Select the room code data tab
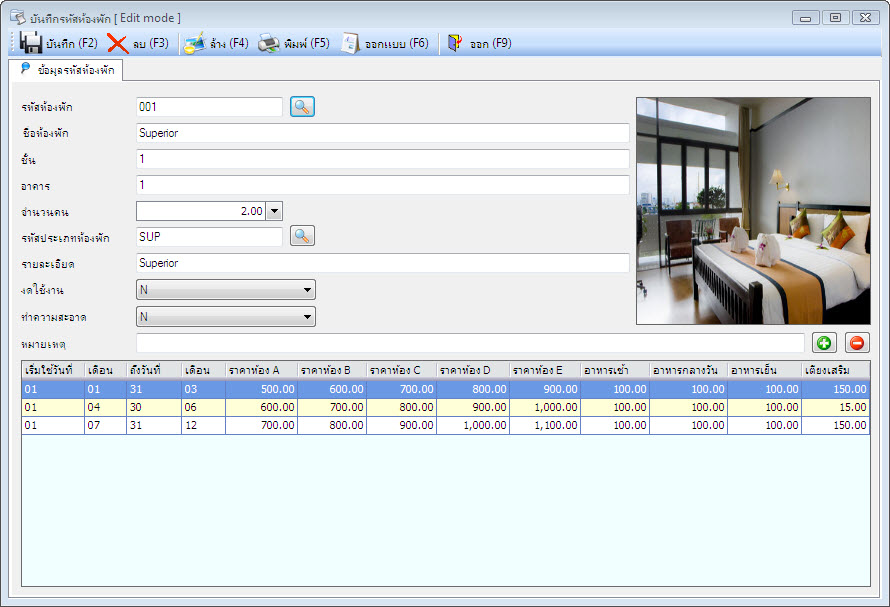 tap(66, 71)
